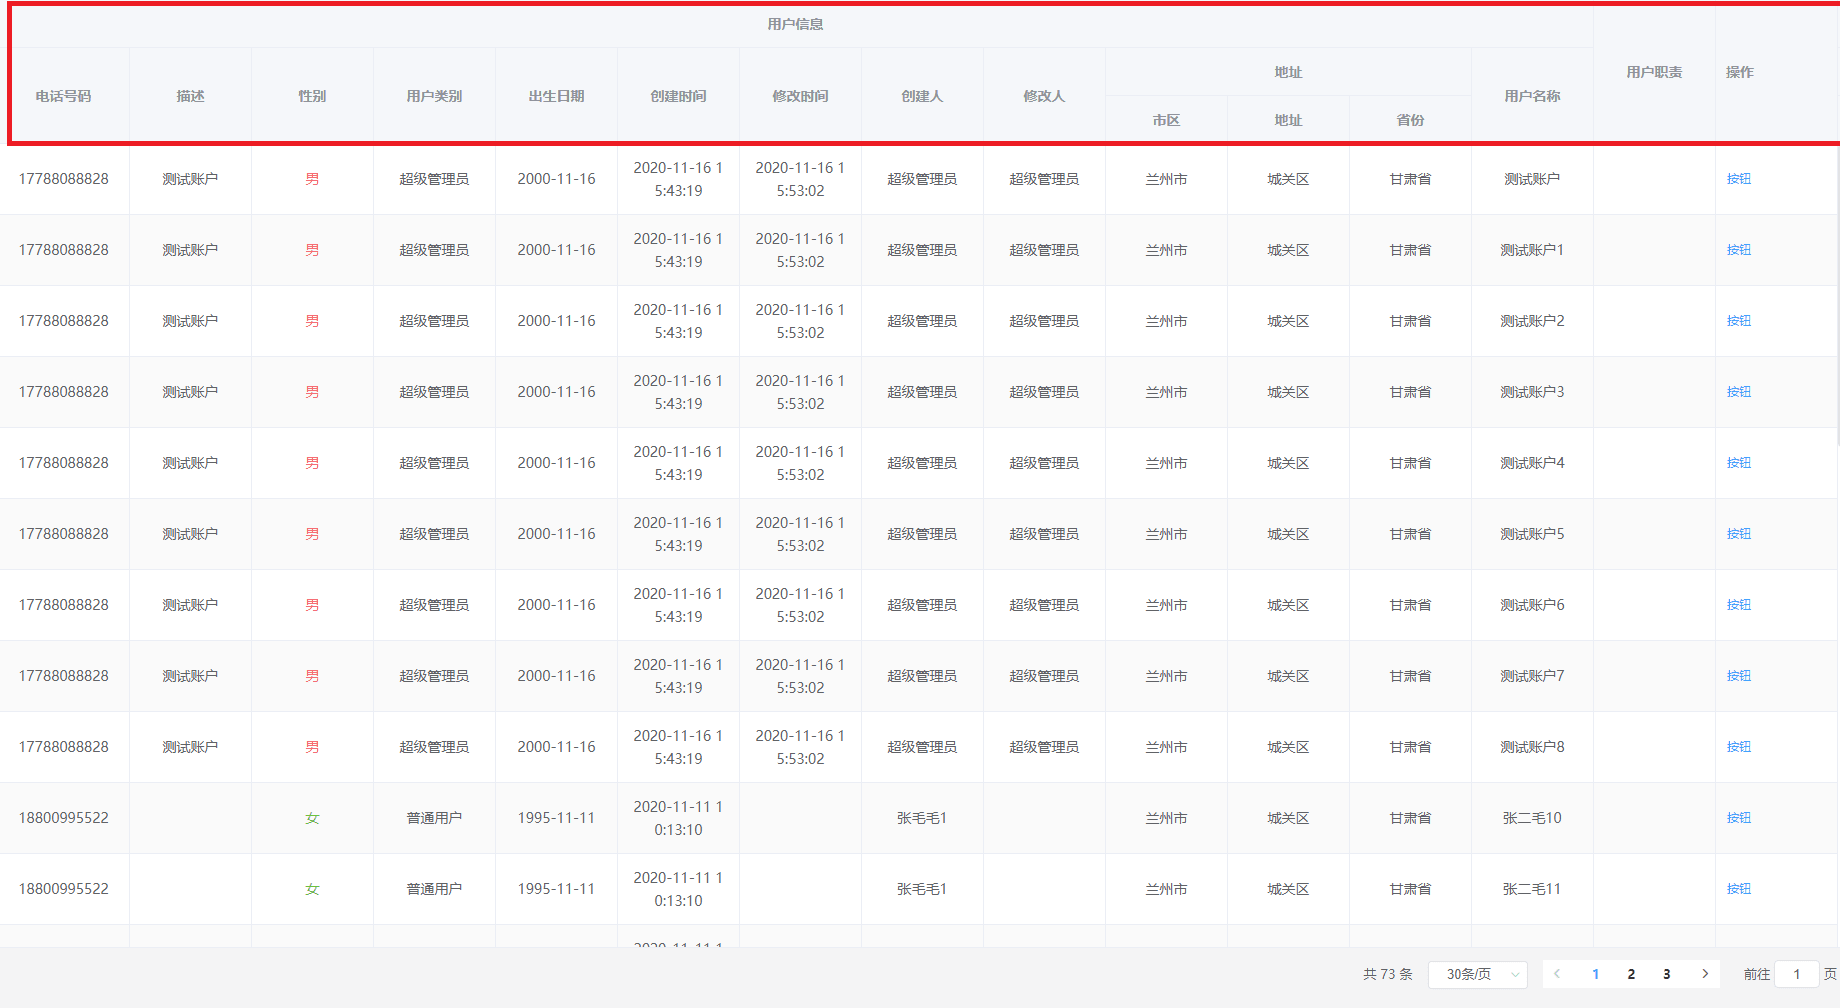This screenshot has height=1008, width=1840.
Task: Click 按钮 link in 测试账户7 row
Action: pos(1739,676)
